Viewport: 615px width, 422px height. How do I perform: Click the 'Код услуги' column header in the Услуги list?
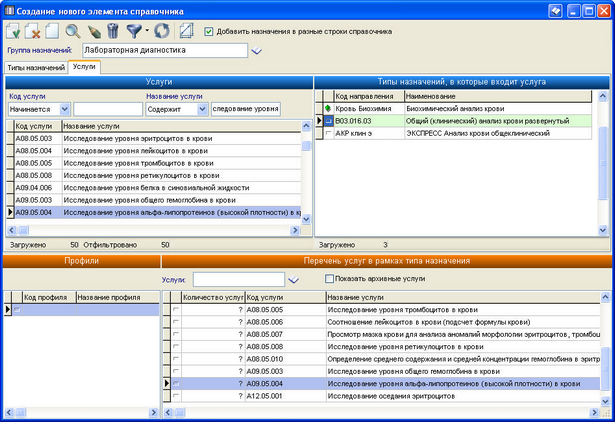38,126
